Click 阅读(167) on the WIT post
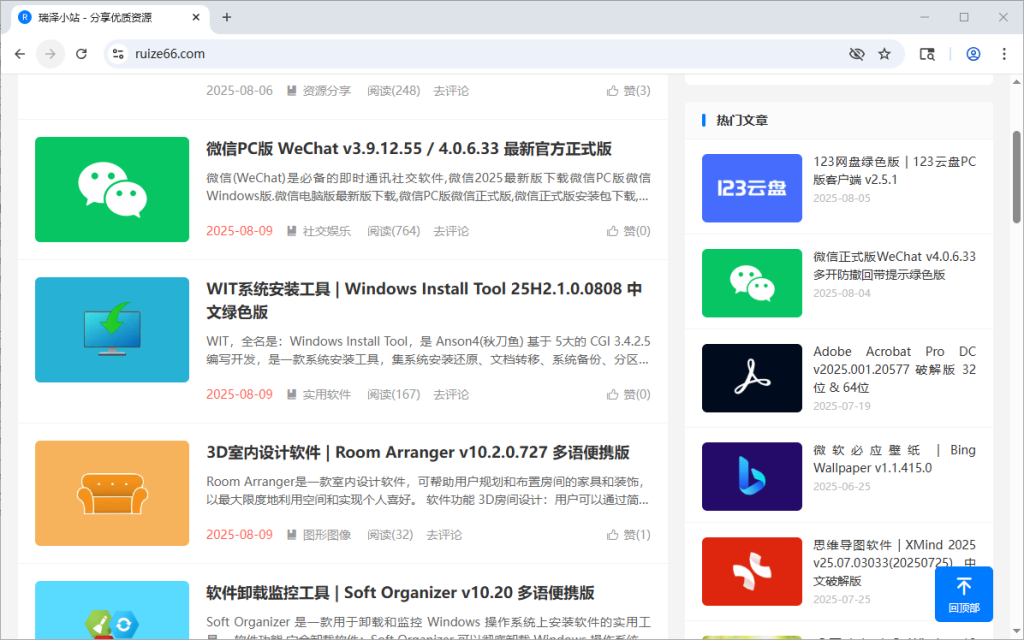The height and width of the screenshot is (640, 1024). (x=393, y=394)
